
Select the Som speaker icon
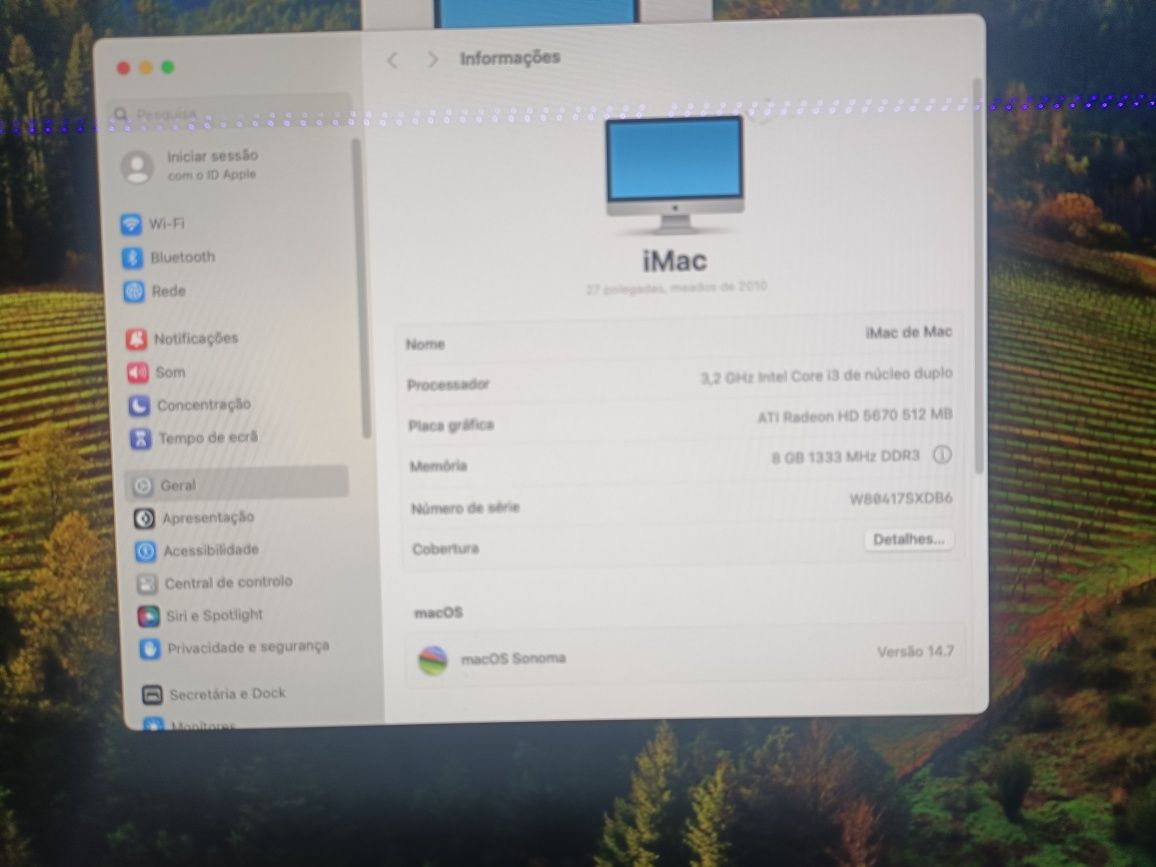138,373
